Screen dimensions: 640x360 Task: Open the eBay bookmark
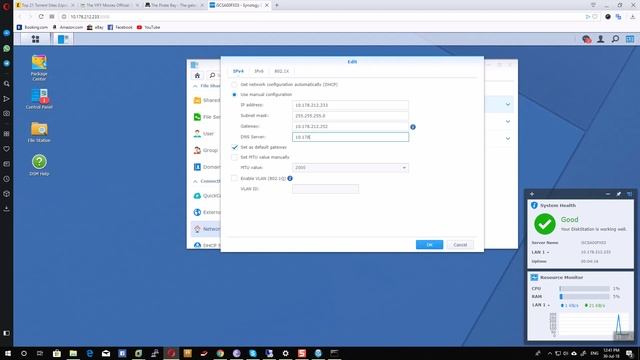95,27
